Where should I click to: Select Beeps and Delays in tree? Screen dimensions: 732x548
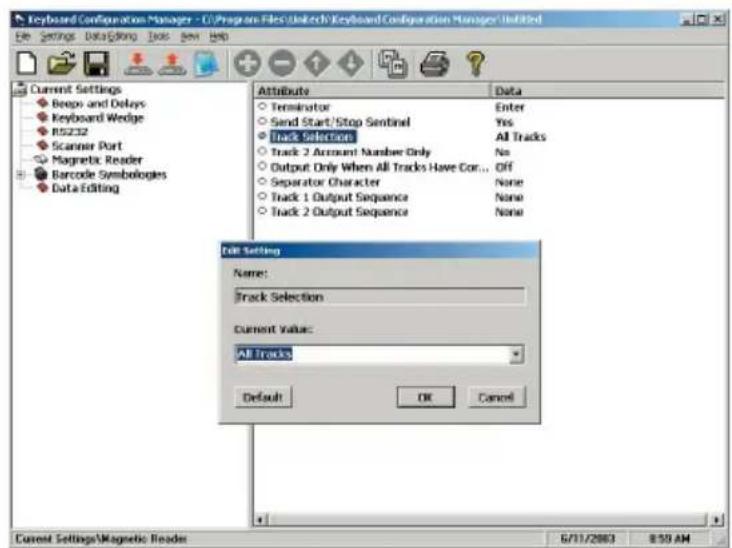point(99,103)
